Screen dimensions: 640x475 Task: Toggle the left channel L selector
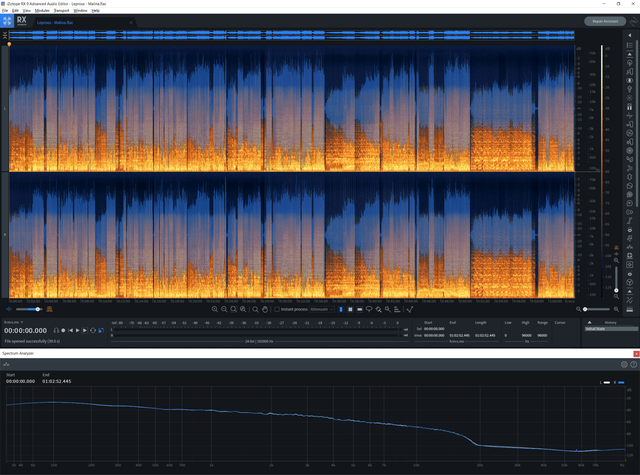click(5, 109)
